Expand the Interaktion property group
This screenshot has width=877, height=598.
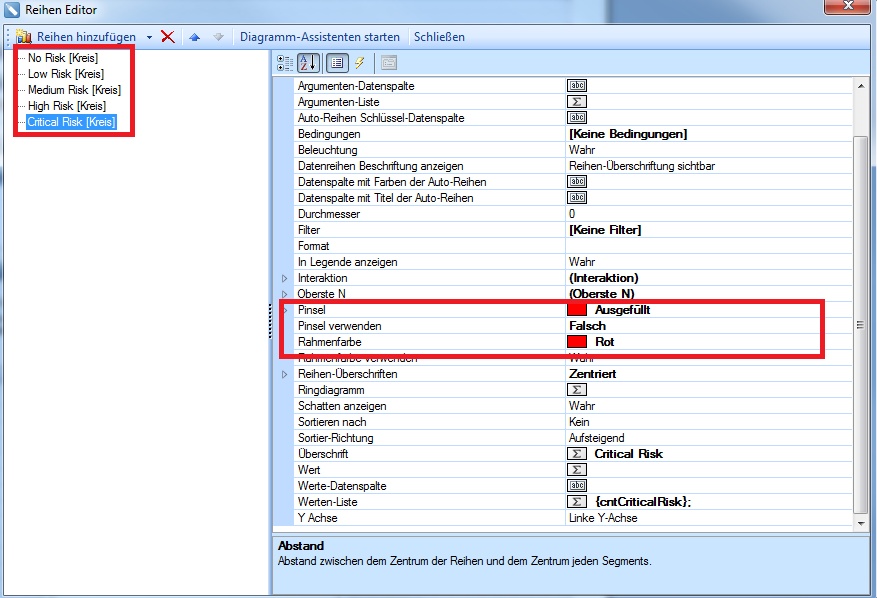(284, 278)
